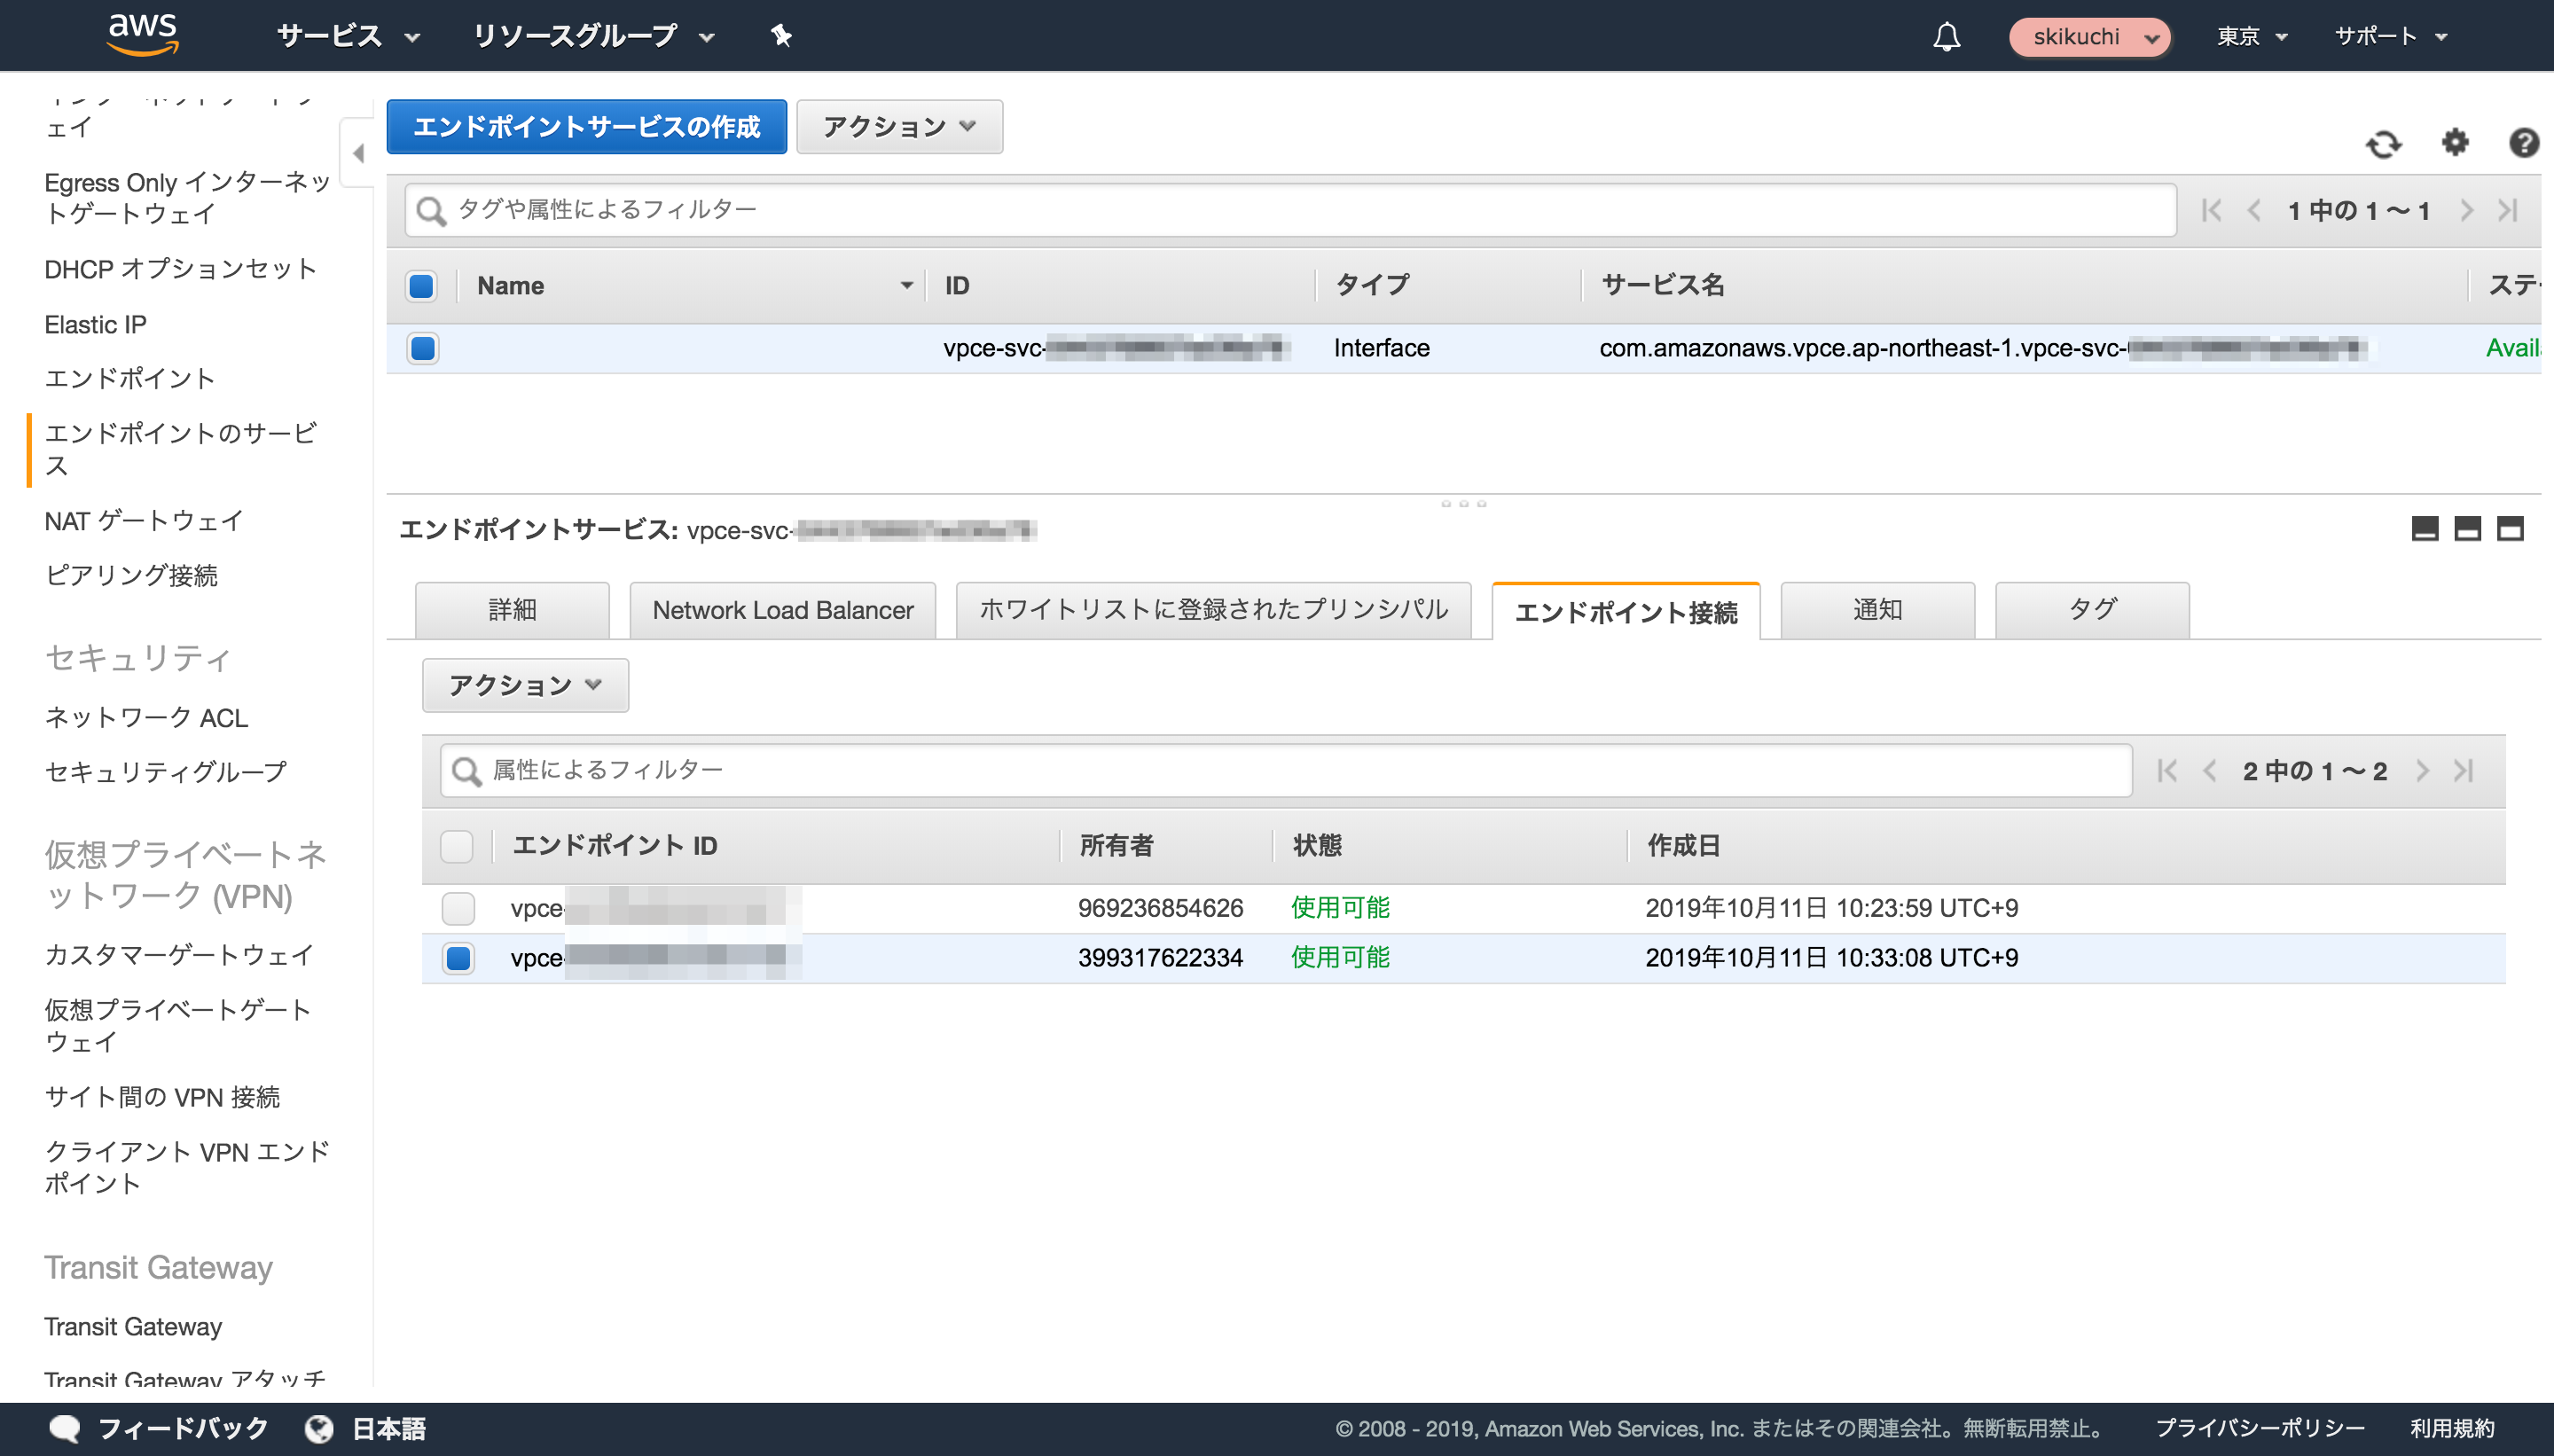
Task: Open the notifications bell
Action: 1947,36
